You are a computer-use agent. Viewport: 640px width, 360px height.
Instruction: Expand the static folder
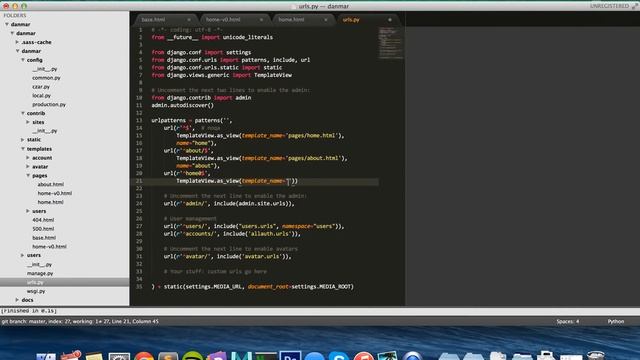pos(22,140)
